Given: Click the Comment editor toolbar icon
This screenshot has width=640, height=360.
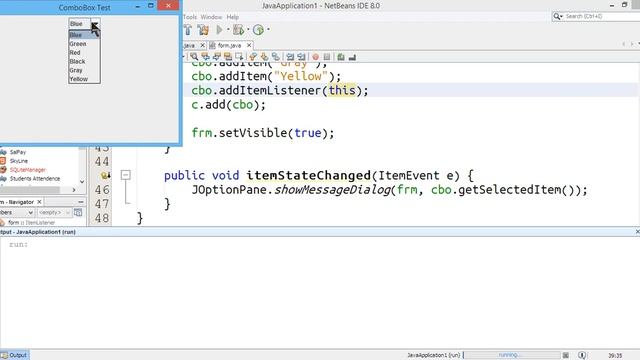Looking at the screenshot, I should (341, 57).
